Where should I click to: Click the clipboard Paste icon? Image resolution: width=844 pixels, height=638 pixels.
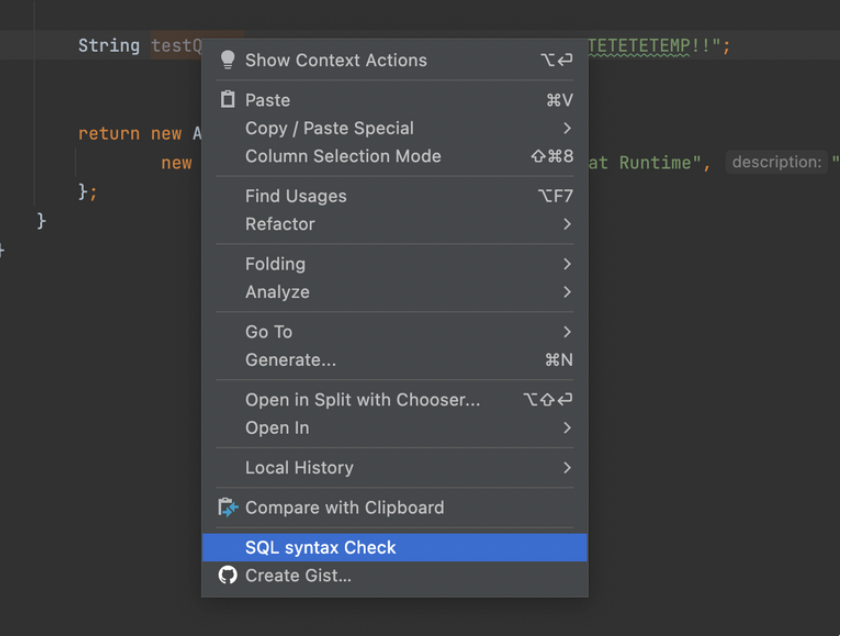[228, 100]
